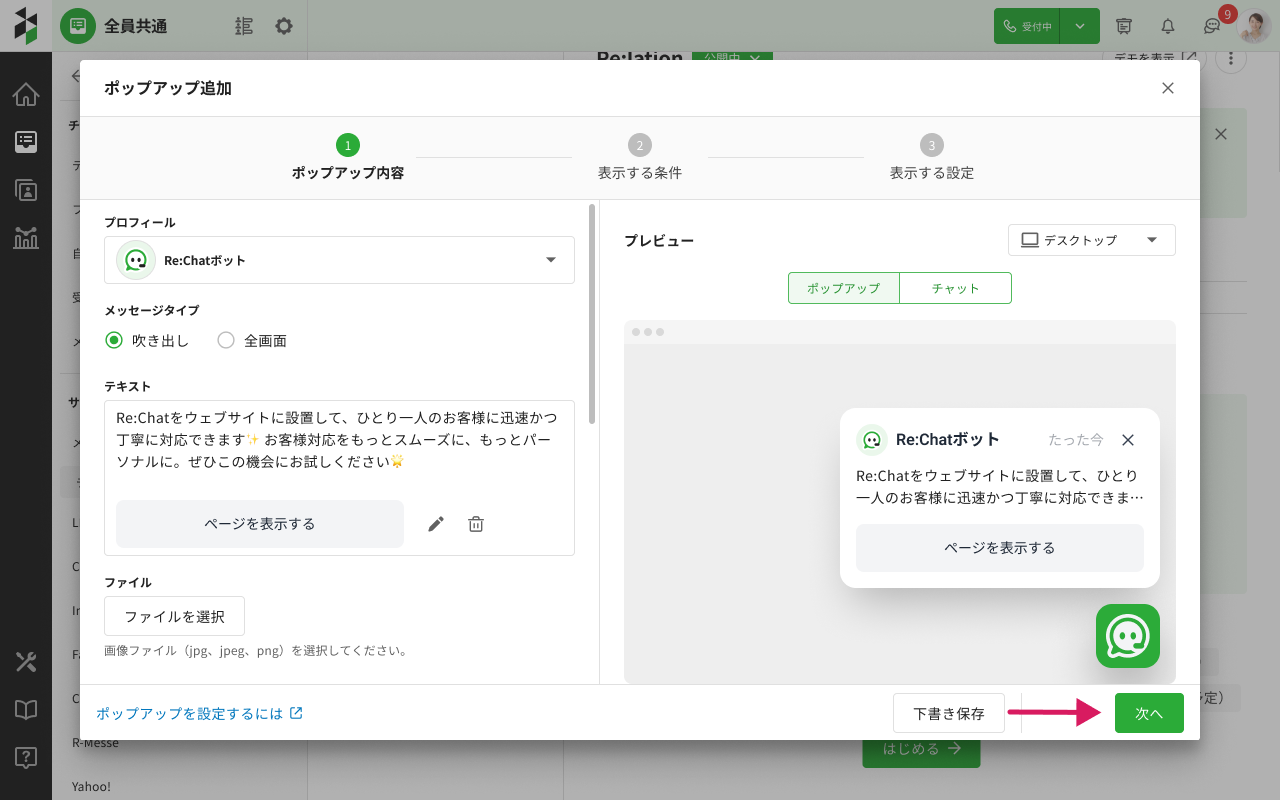Viewport: 1280px width, 800px height.
Task: Open the デスクトップ device dropdown
Action: coord(1092,240)
